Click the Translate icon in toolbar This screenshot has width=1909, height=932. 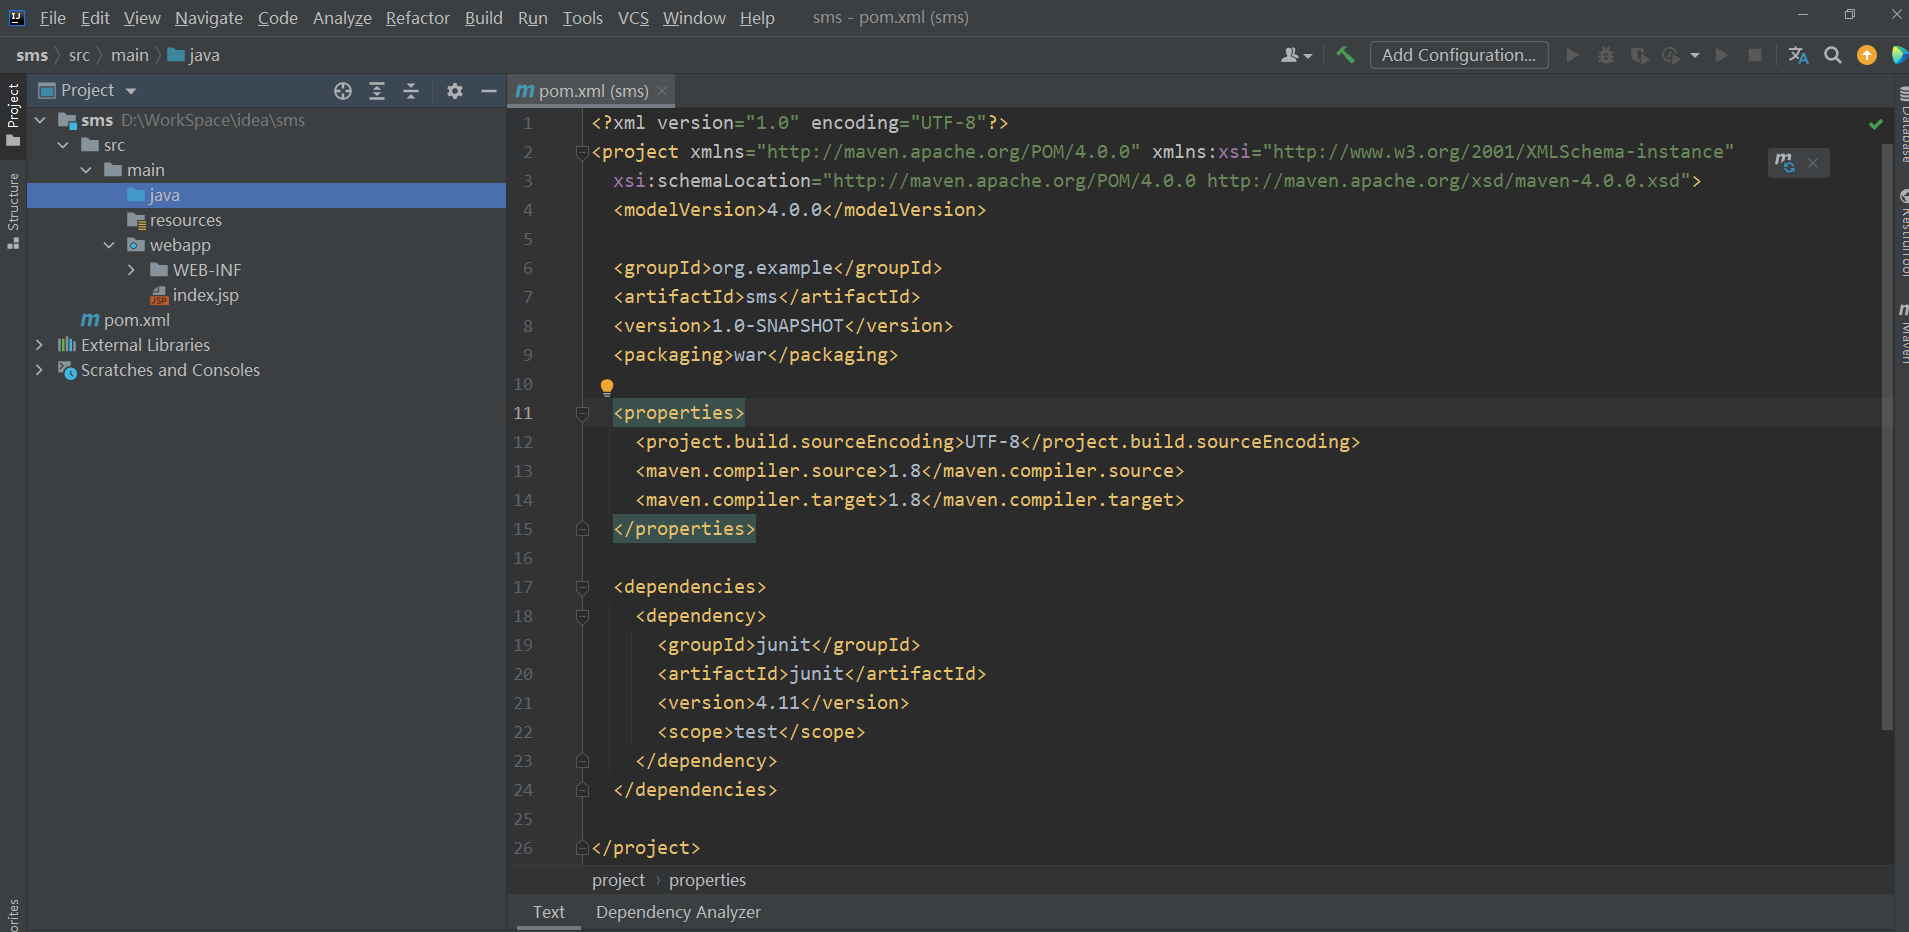pyautogui.click(x=1798, y=55)
